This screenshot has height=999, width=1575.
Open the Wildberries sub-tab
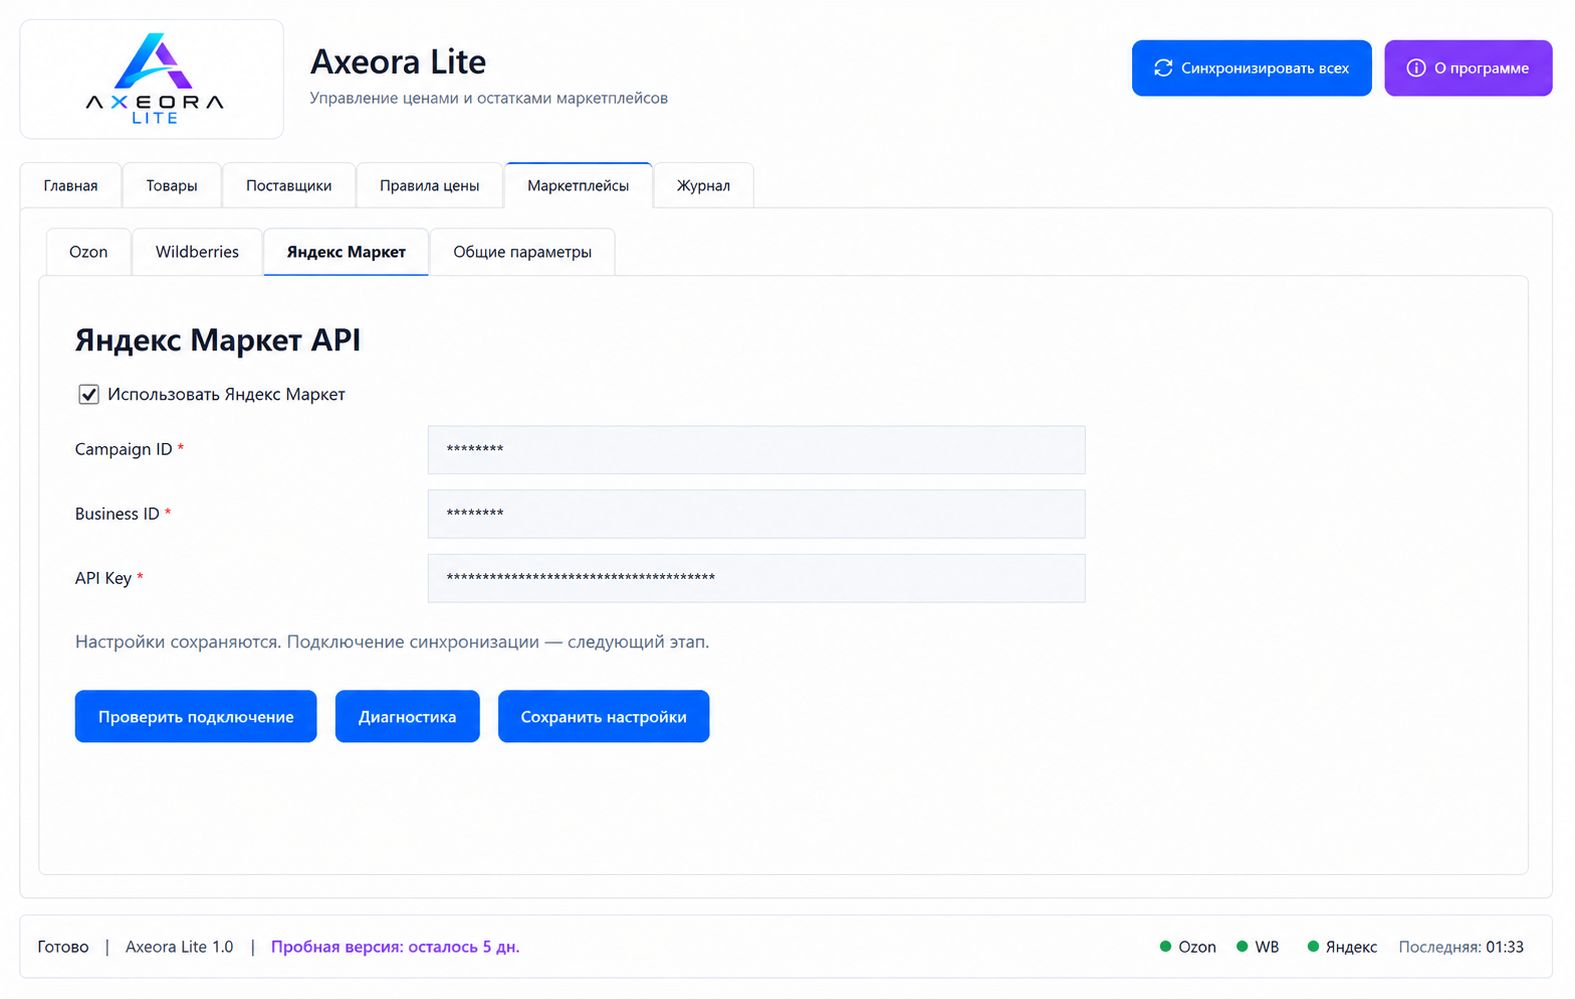pyautogui.click(x=197, y=252)
